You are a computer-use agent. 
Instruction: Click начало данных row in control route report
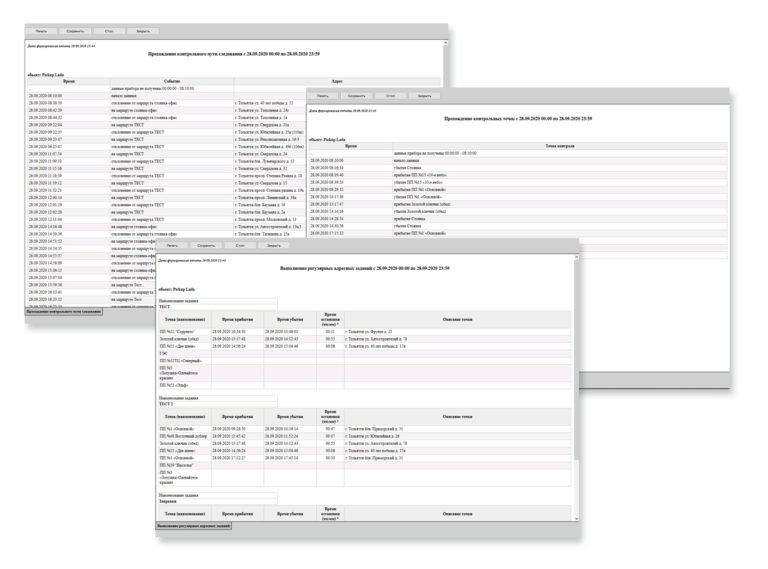pos(167,96)
